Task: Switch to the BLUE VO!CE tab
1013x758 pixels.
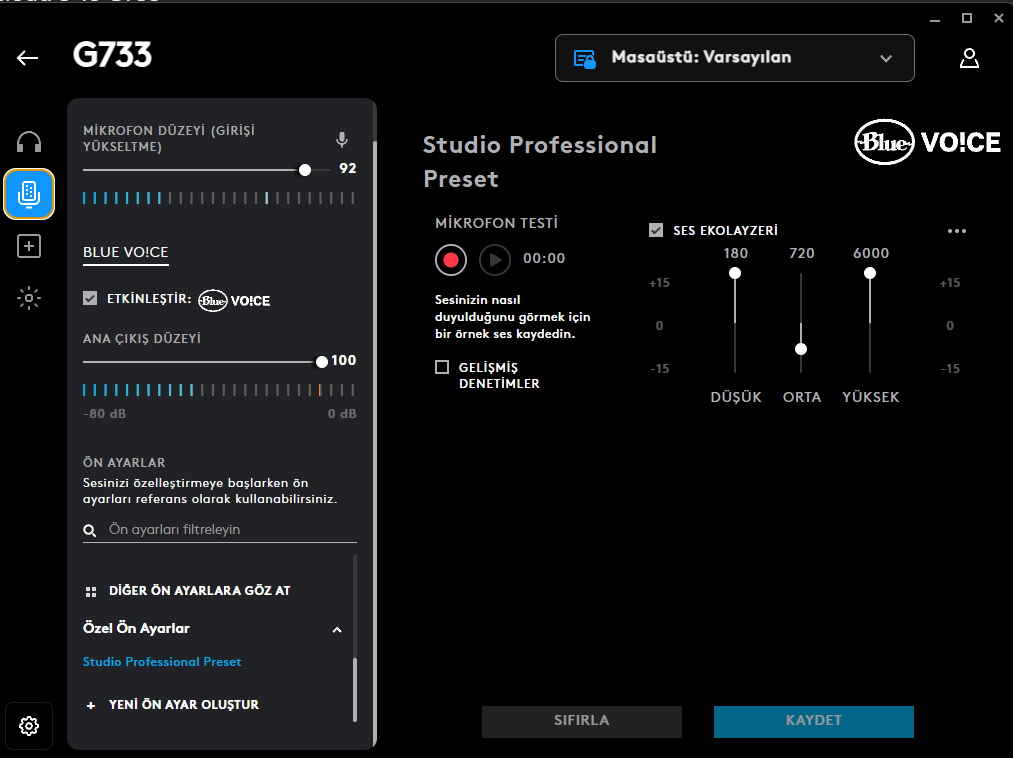Action: [x=126, y=253]
